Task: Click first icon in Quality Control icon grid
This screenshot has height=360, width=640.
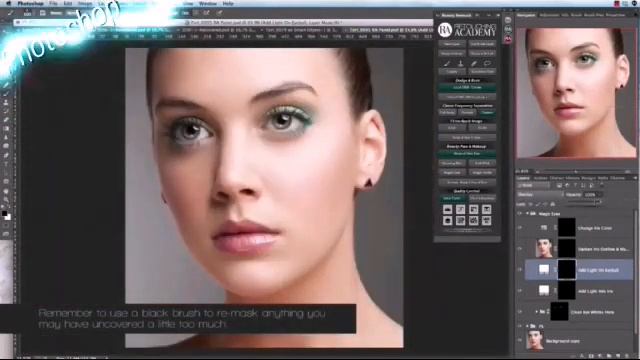Action: 447,209
